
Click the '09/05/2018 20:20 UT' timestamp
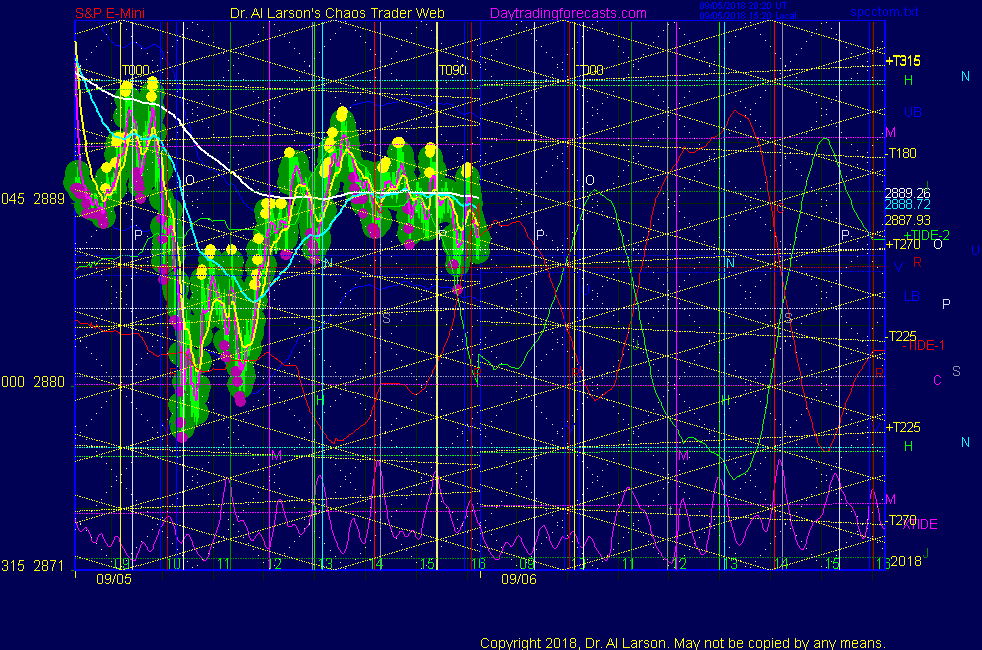click(x=743, y=6)
